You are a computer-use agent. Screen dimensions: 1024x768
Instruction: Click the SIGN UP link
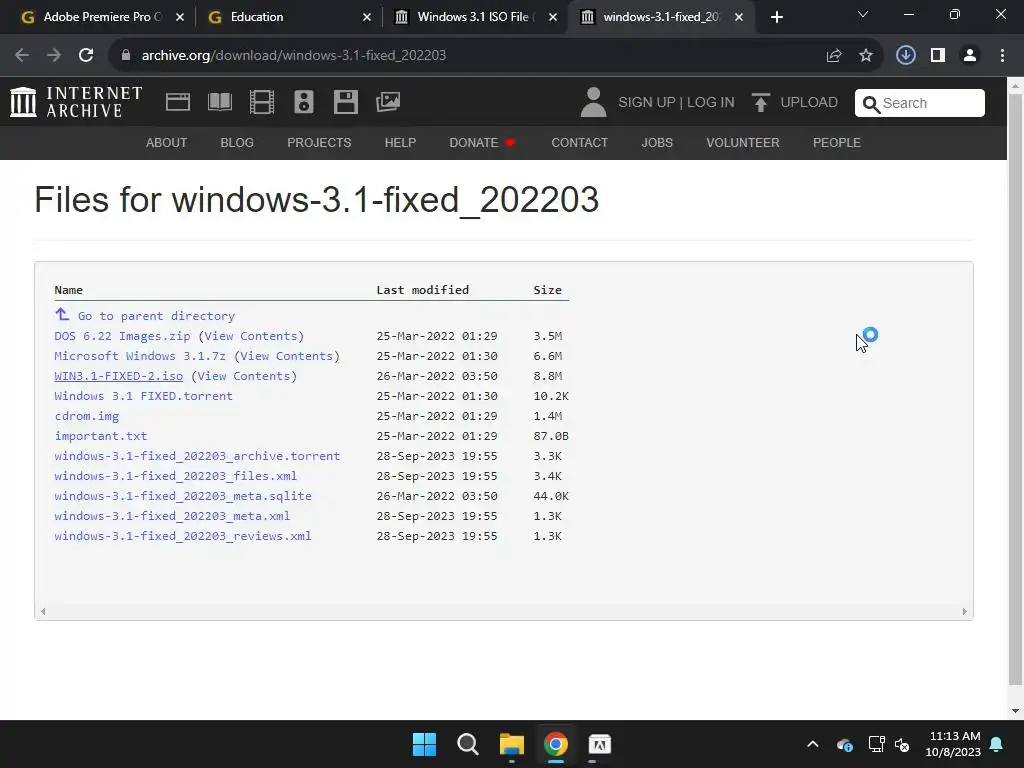coord(647,103)
